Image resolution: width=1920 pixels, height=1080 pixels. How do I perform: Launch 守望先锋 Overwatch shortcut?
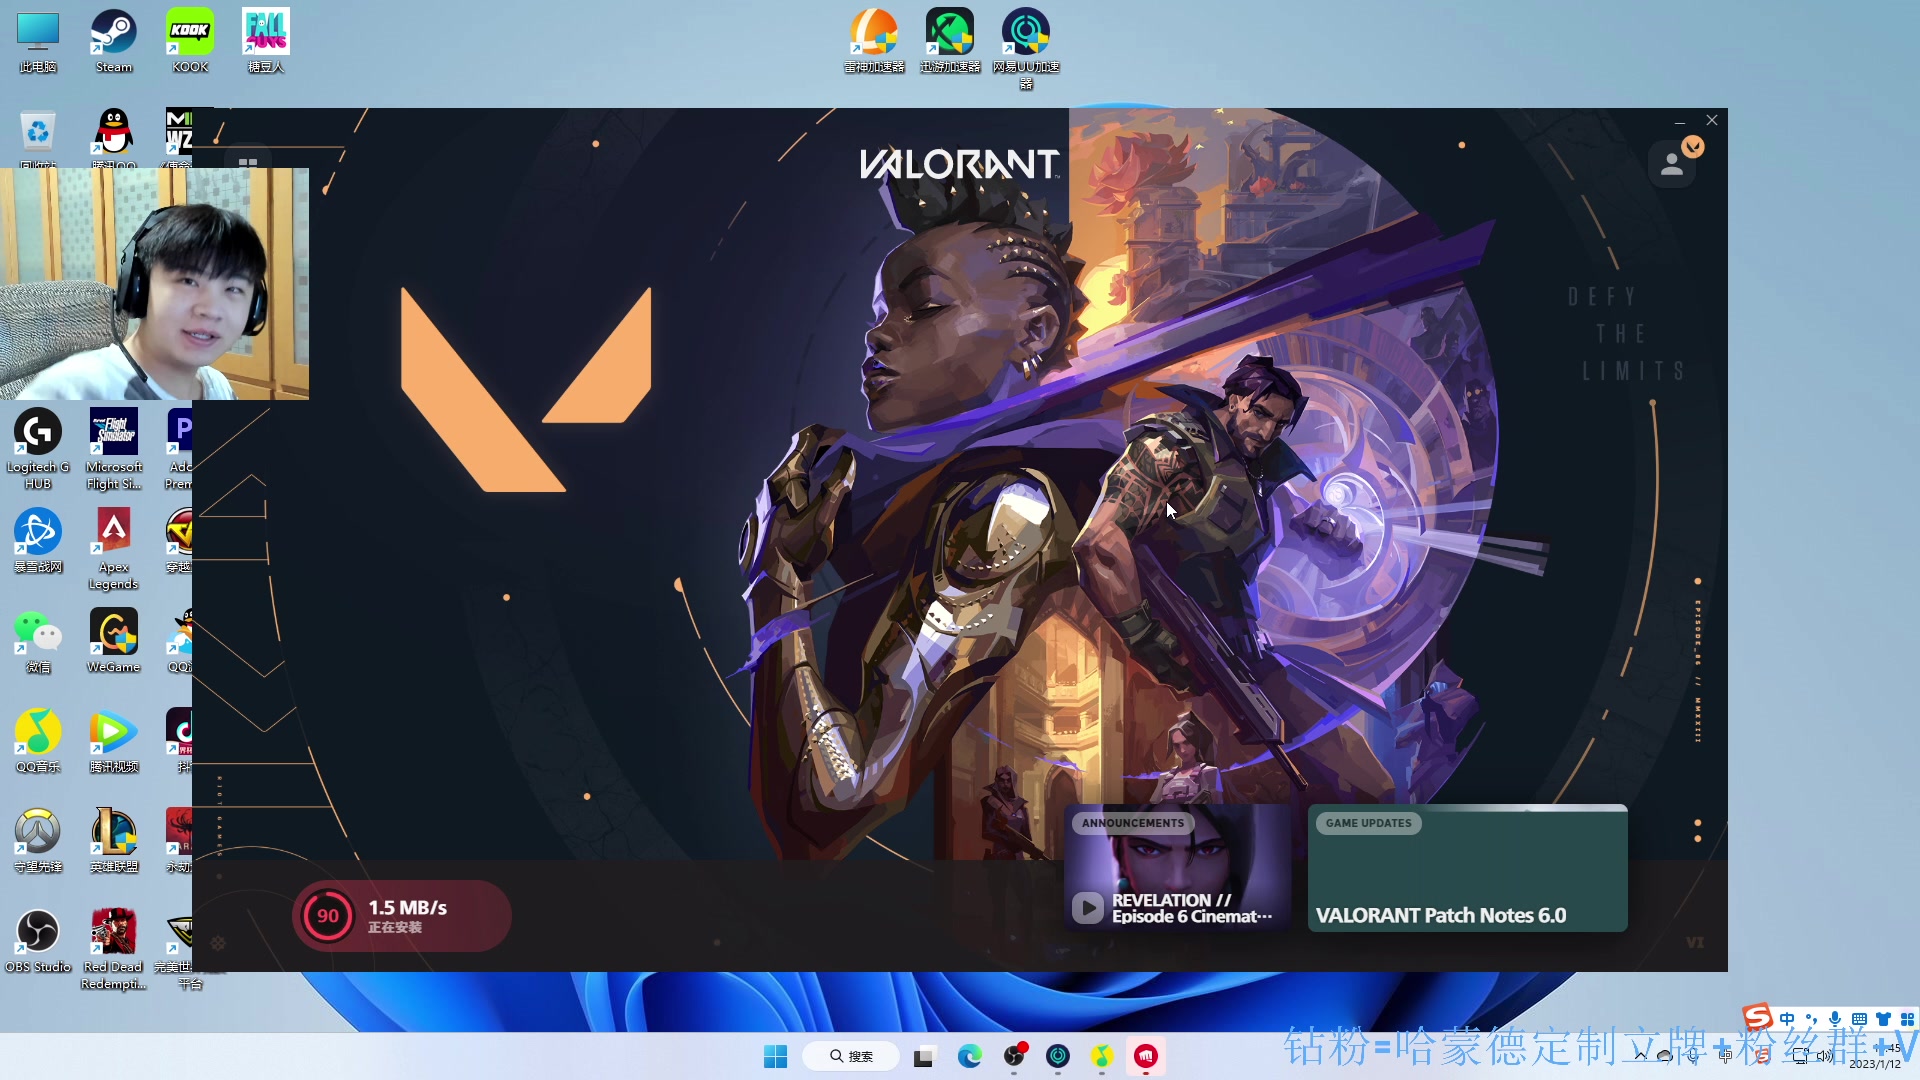38,841
